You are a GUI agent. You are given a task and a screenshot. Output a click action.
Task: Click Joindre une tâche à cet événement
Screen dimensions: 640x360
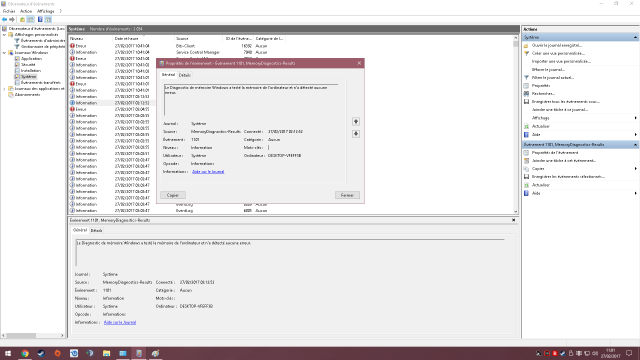tap(564, 161)
